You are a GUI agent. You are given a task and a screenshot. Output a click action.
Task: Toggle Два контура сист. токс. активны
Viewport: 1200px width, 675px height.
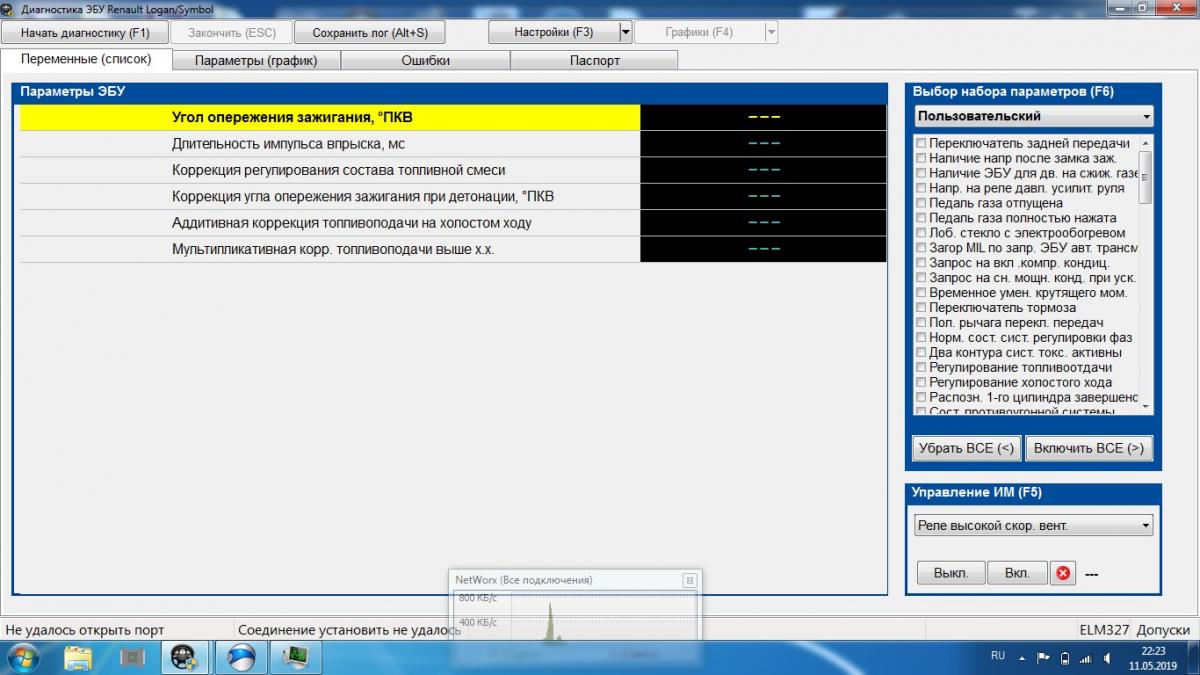[922, 353]
